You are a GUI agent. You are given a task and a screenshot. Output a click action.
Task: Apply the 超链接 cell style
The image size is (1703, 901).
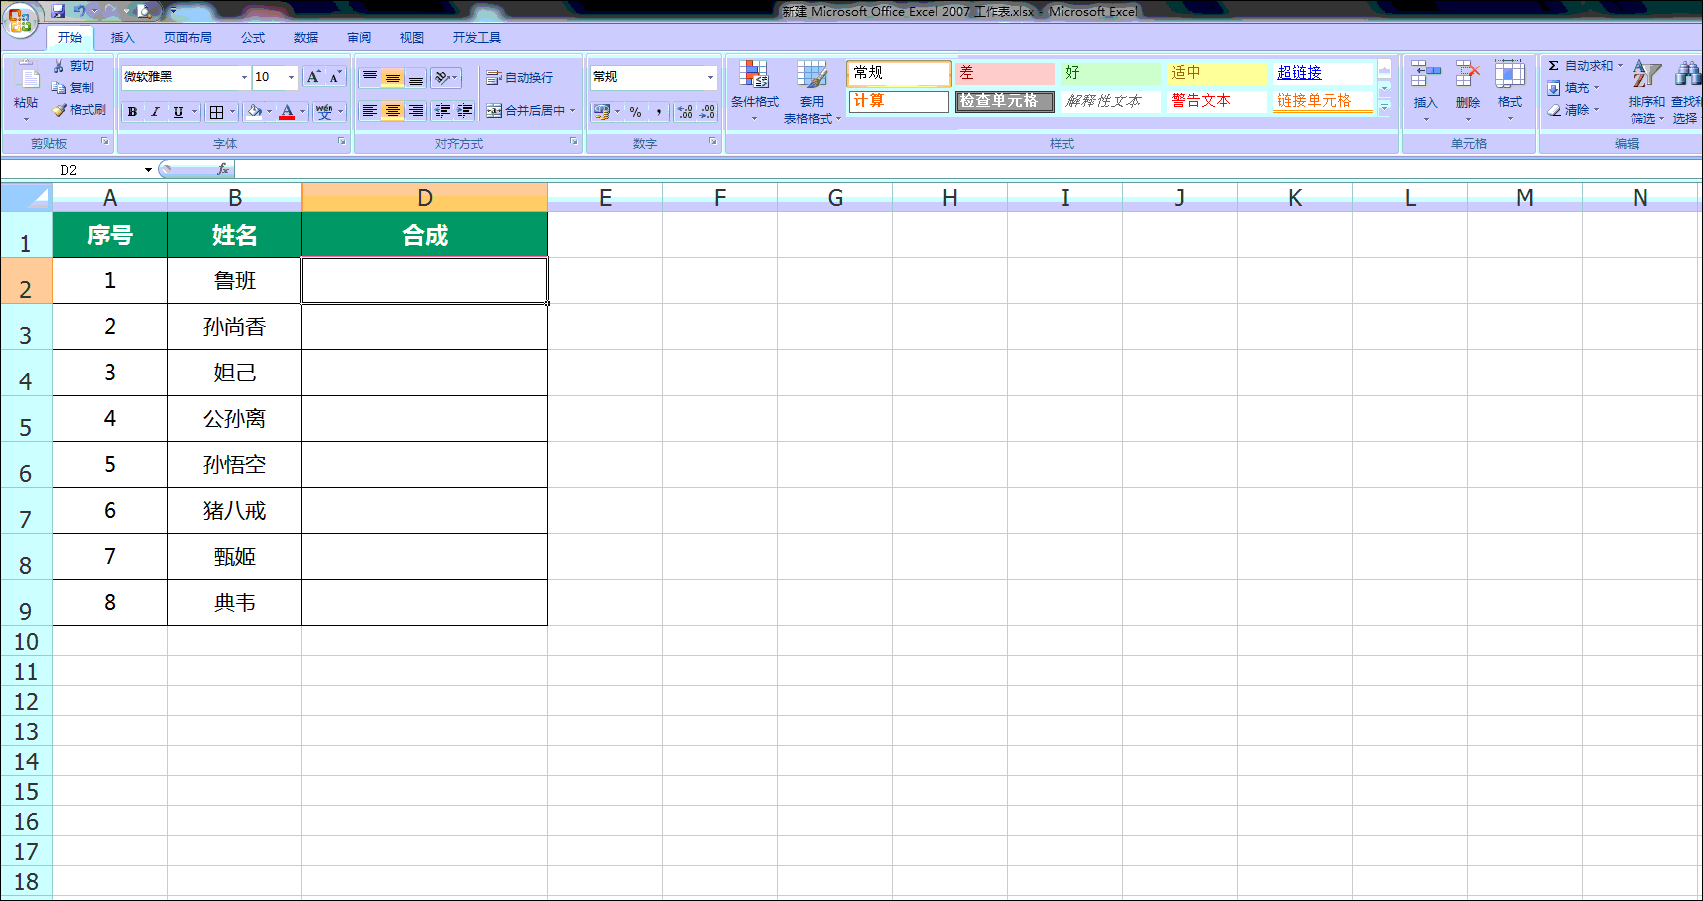coord(1323,73)
